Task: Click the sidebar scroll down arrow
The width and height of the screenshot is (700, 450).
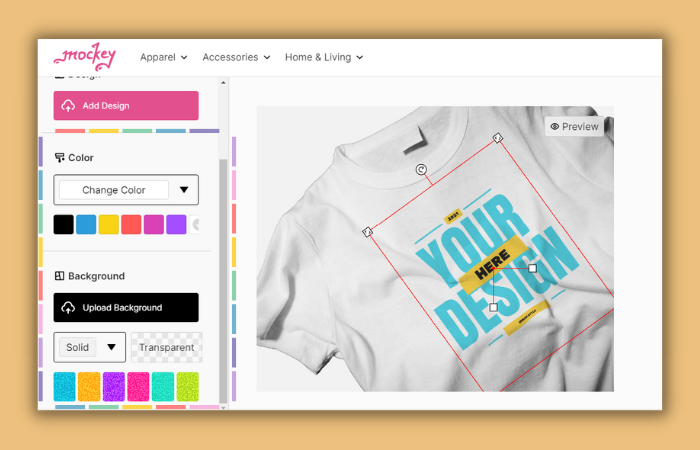Action: [x=223, y=407]
